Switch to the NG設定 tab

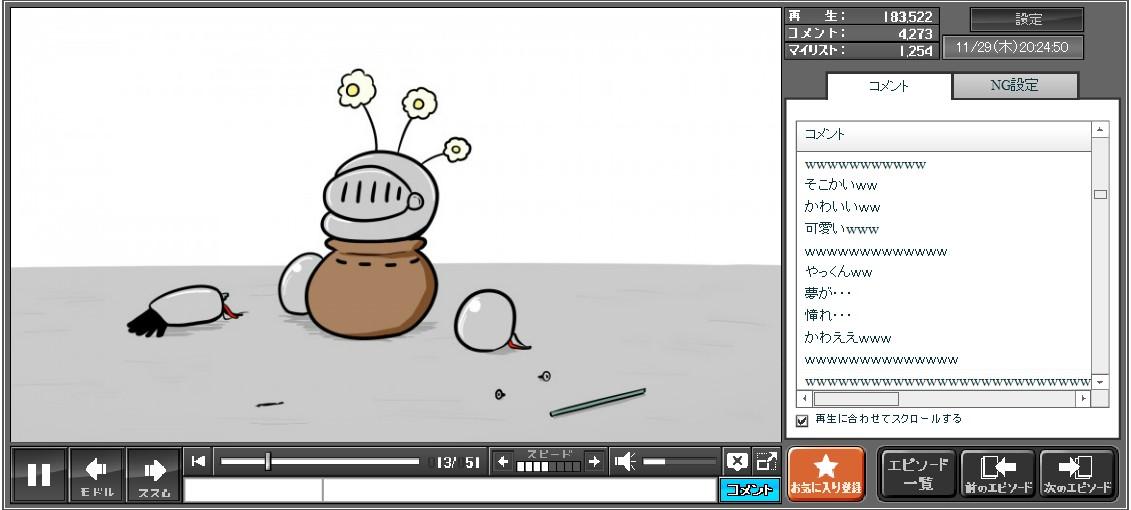point(1014,86)
